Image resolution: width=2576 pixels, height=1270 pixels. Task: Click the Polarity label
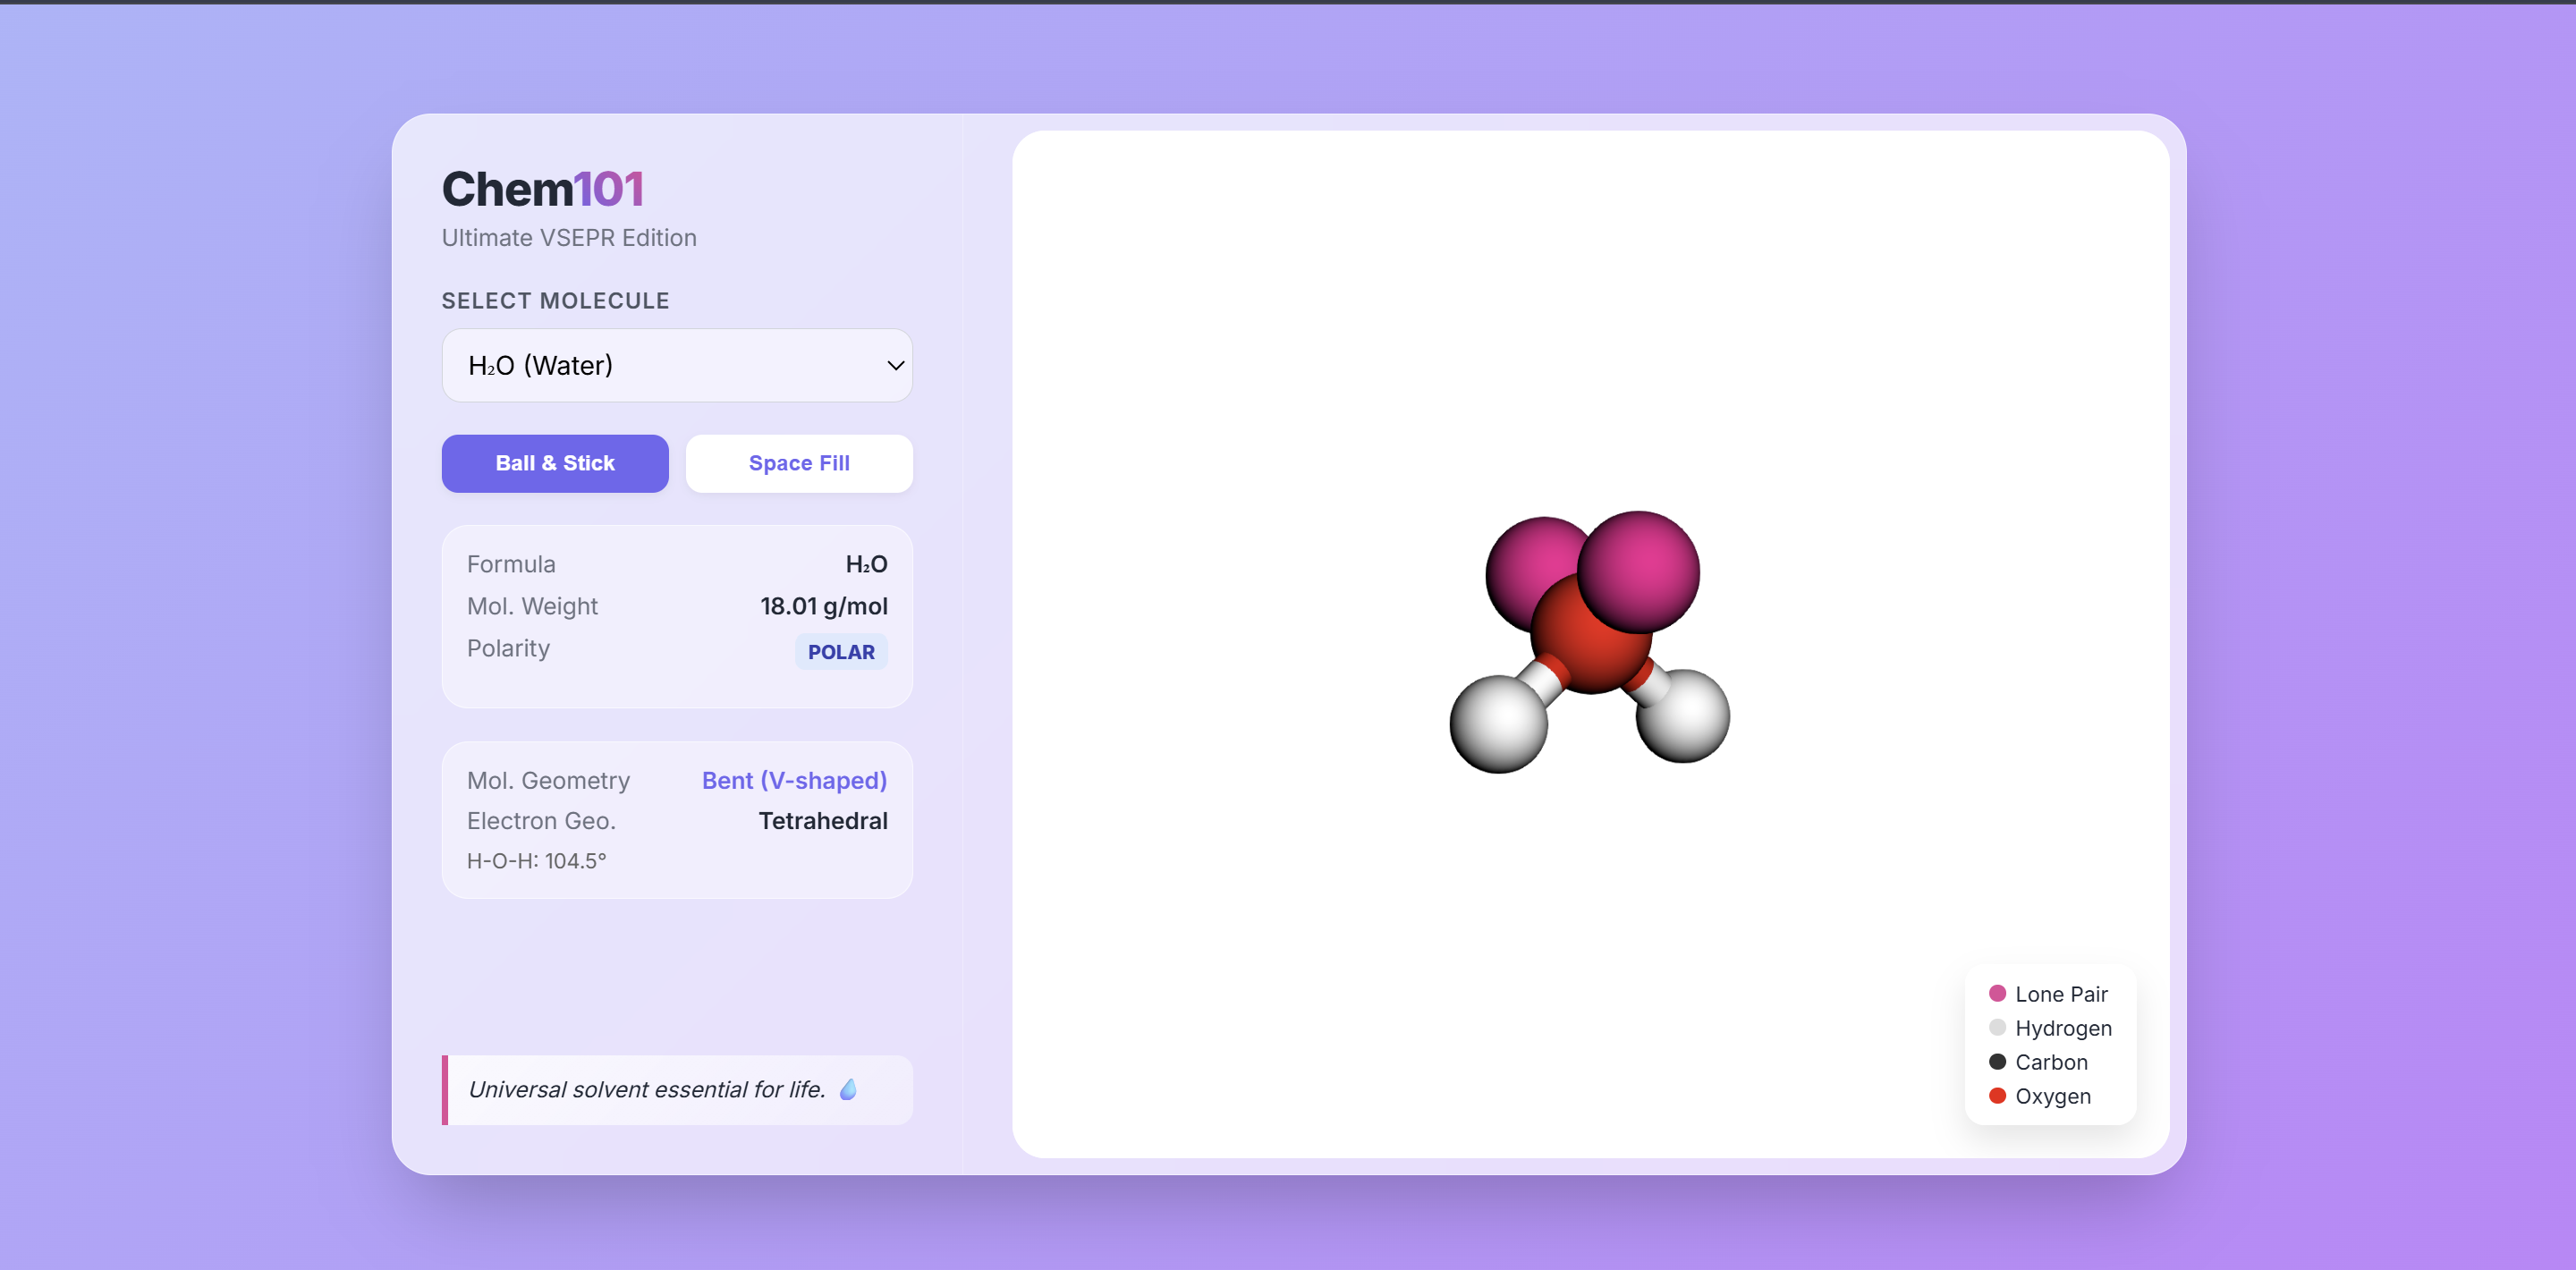point(508,648)
